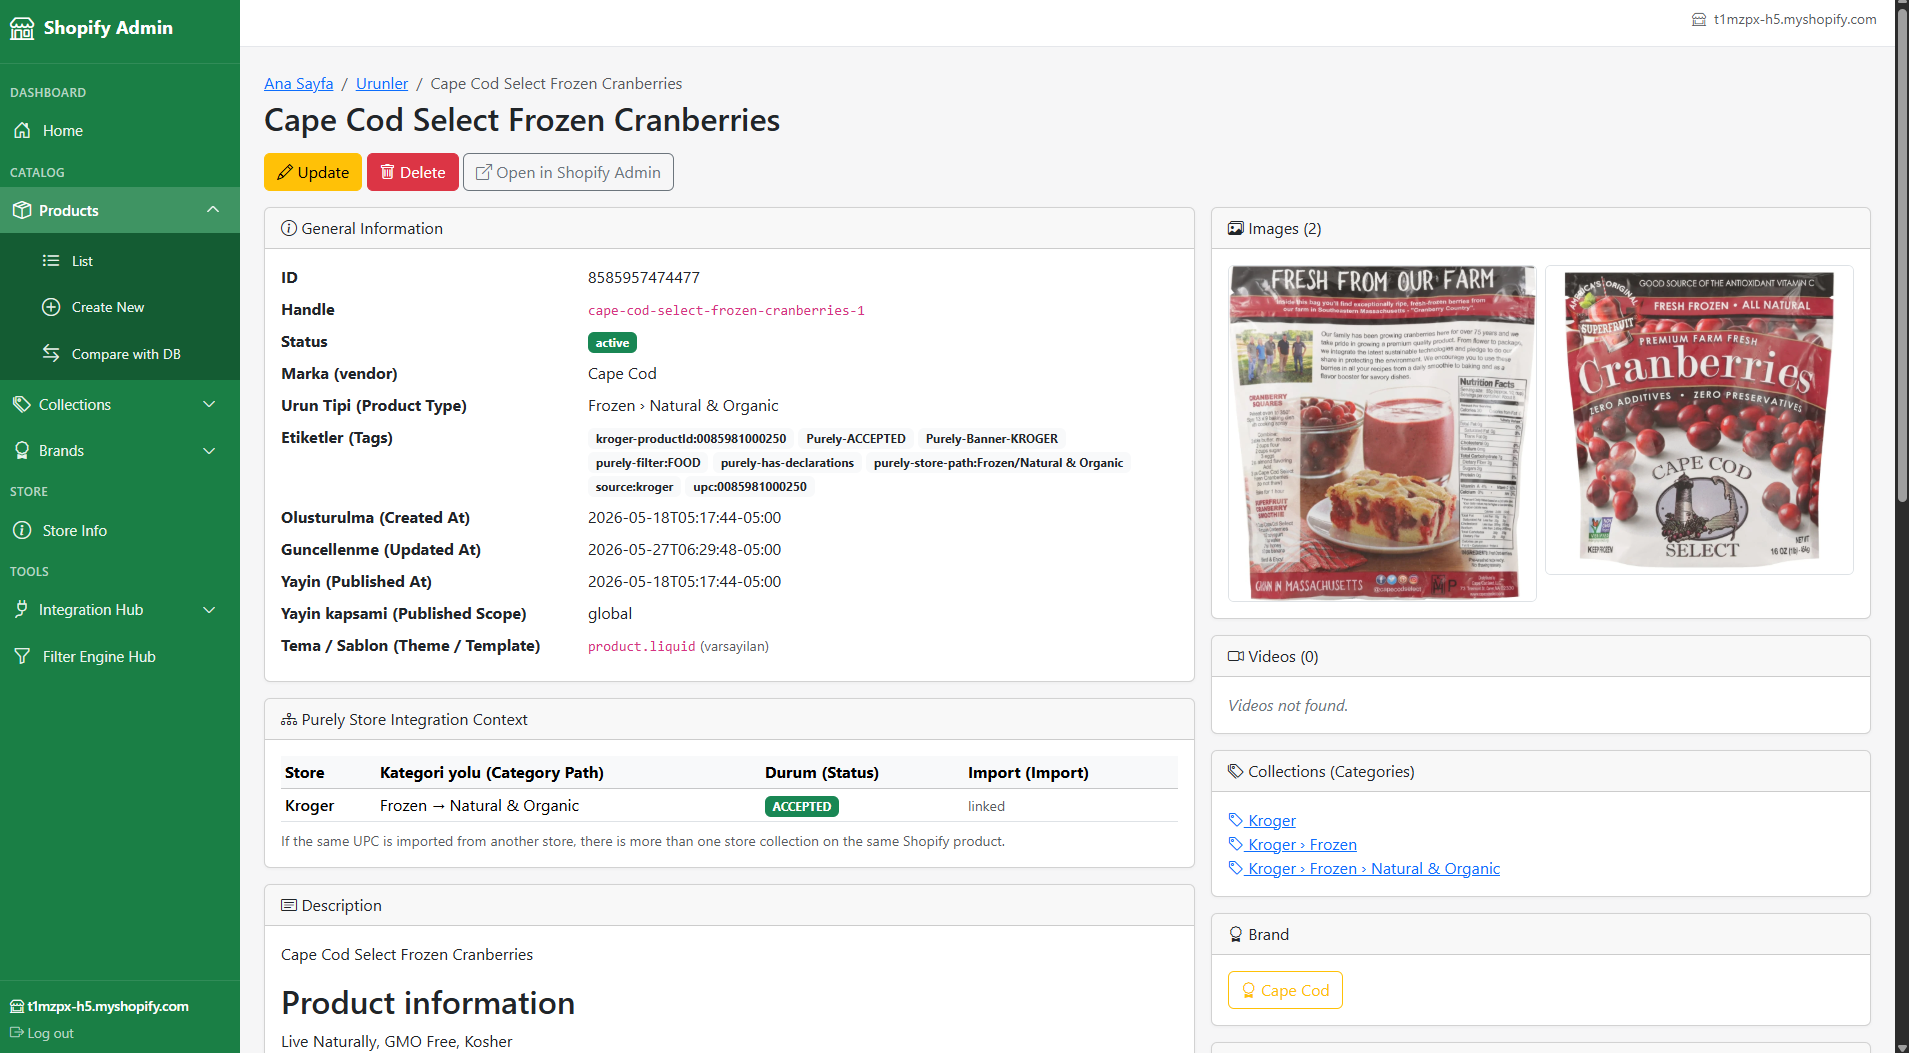Open Compare with DB menu item
The image size is (1909, 1053).
[120, 354]
